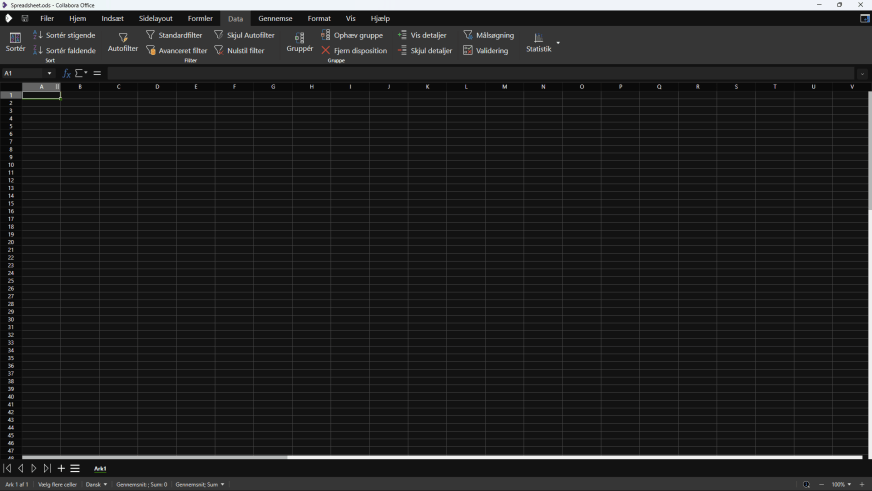Image resolution: width=872 pixels, height=491 pixels.
Task: Click the Collabora logo icon
Action: [x=8, y=18]
